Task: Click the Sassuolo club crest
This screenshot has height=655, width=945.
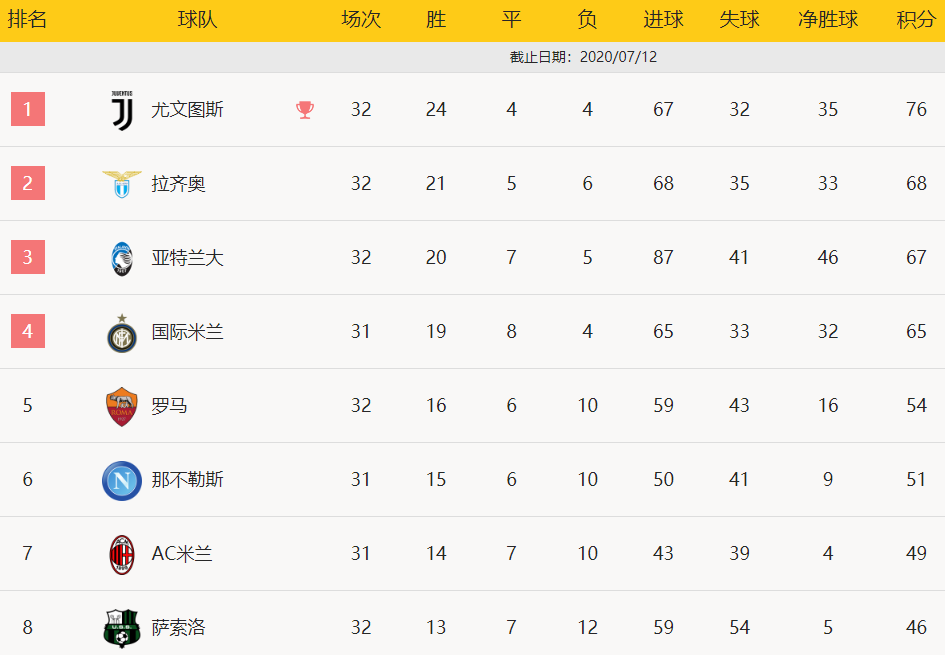Action: [122, 628]
